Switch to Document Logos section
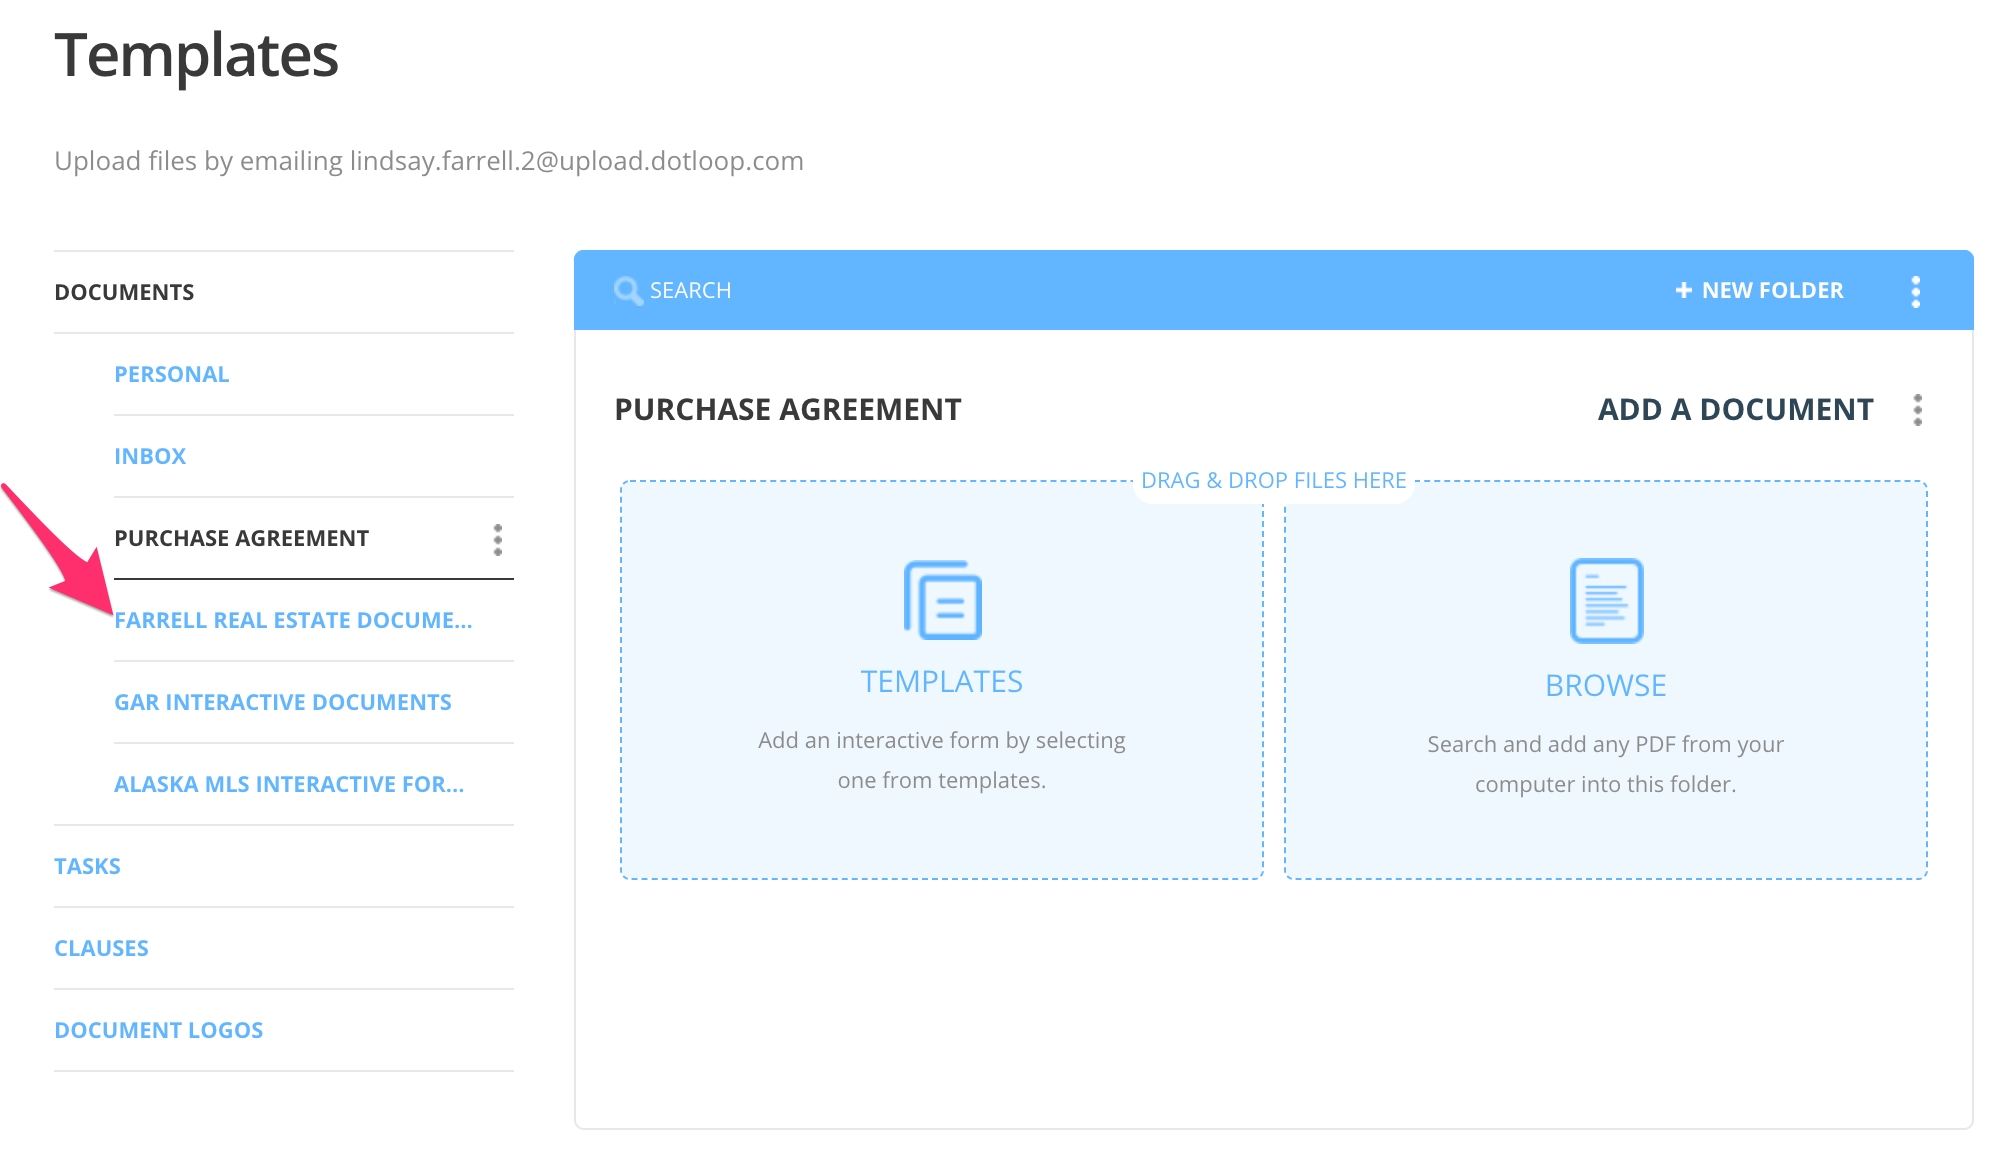The height and width of the screenshot is (1152, 2014). (159, 1030)
